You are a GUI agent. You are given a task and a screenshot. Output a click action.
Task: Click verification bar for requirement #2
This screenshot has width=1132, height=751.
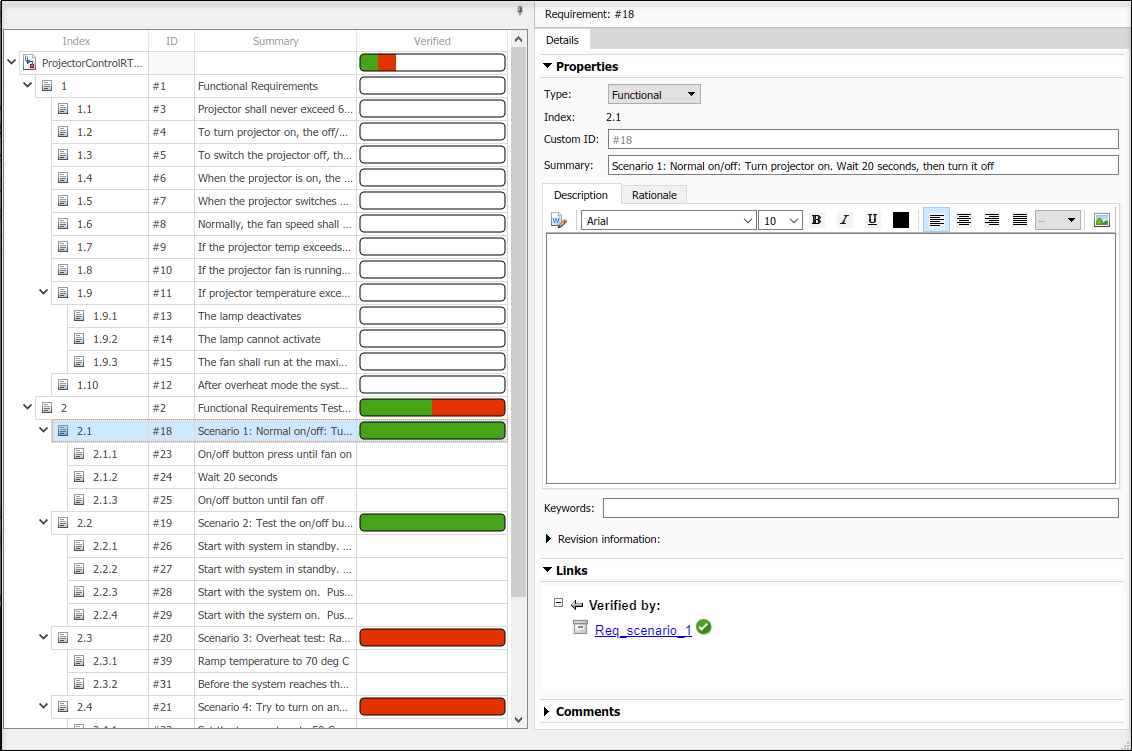[x=432, y=408]
